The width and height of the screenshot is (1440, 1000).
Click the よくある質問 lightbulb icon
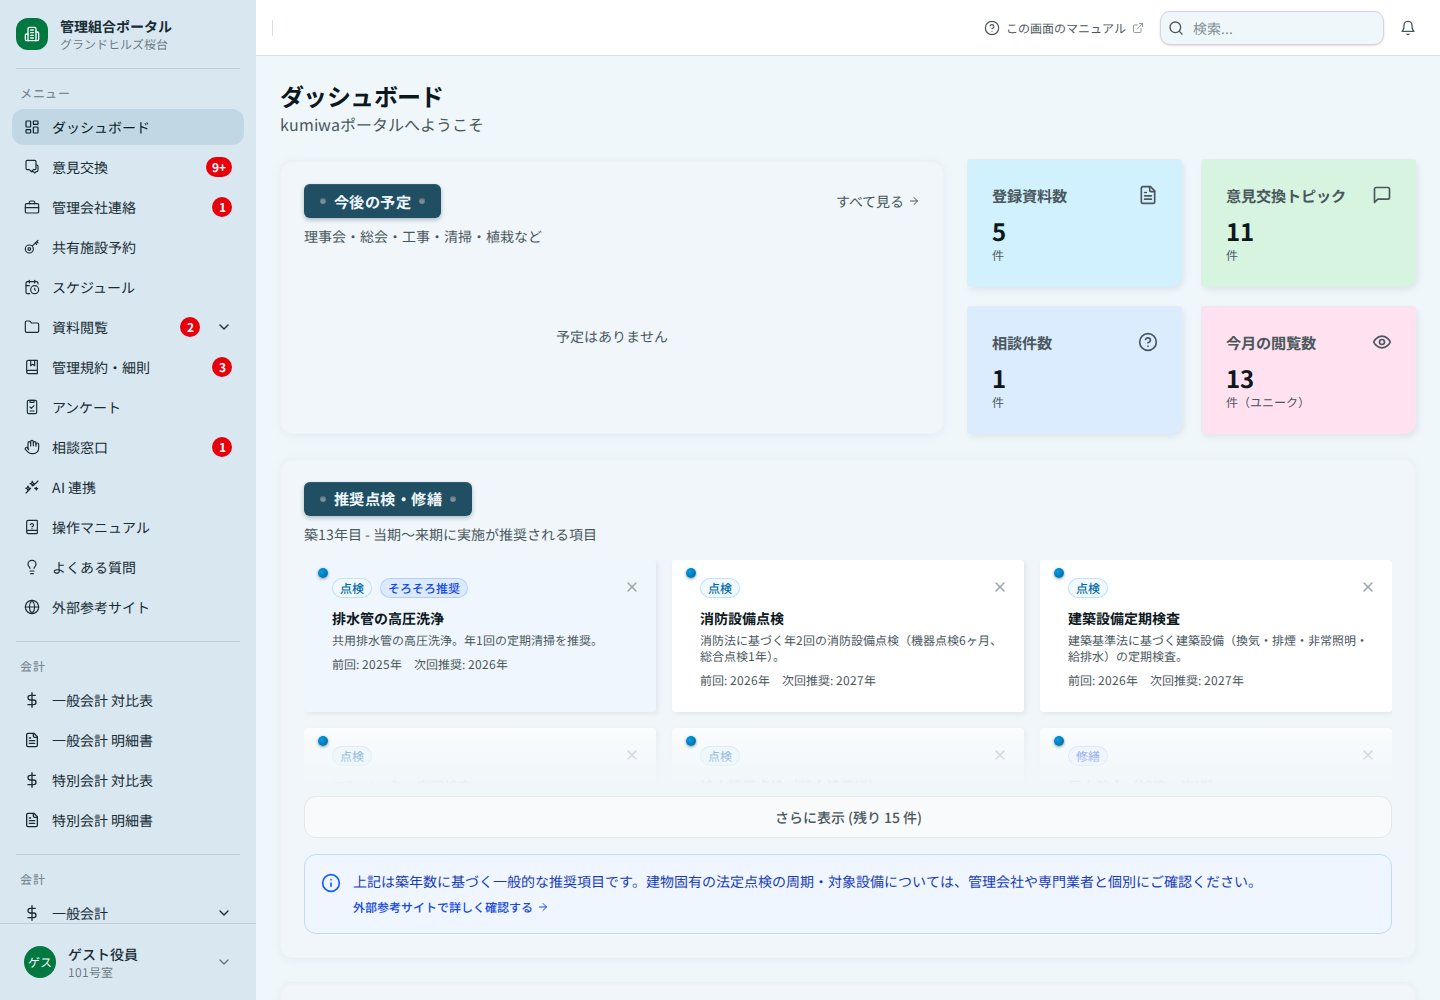(x=32, y=567)
